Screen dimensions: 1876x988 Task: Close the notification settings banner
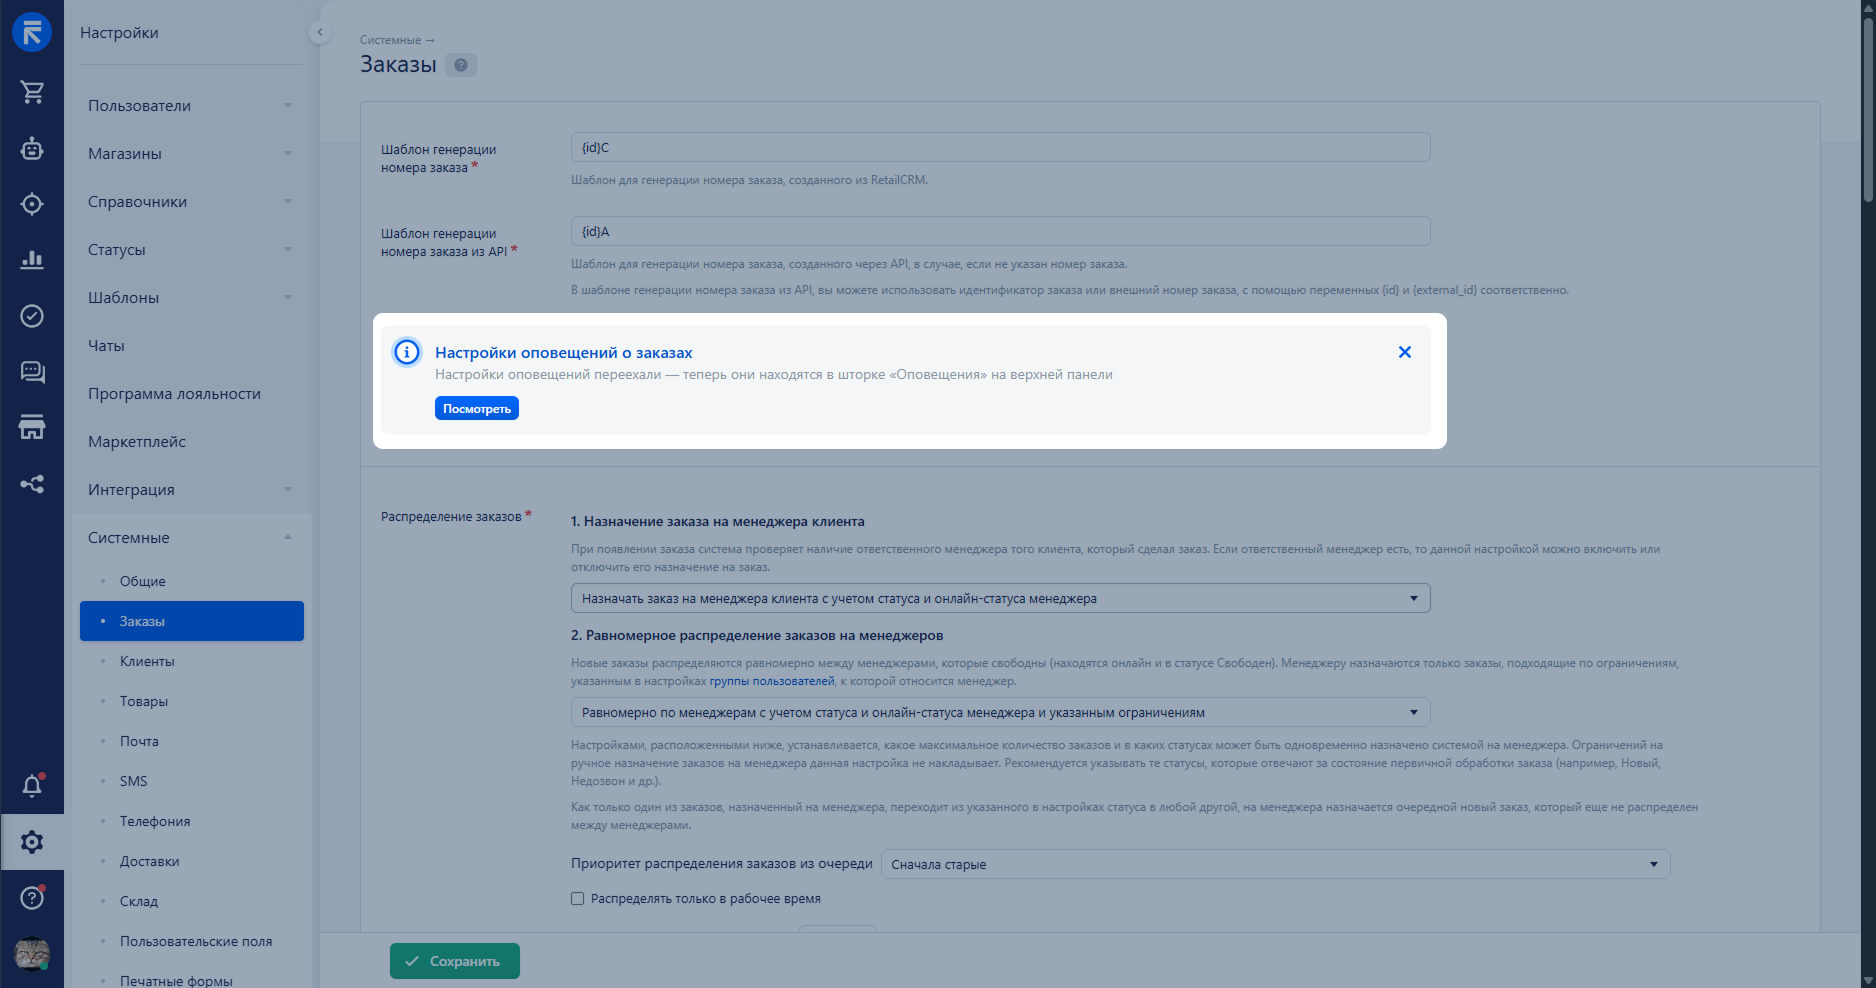[1404, 352]
